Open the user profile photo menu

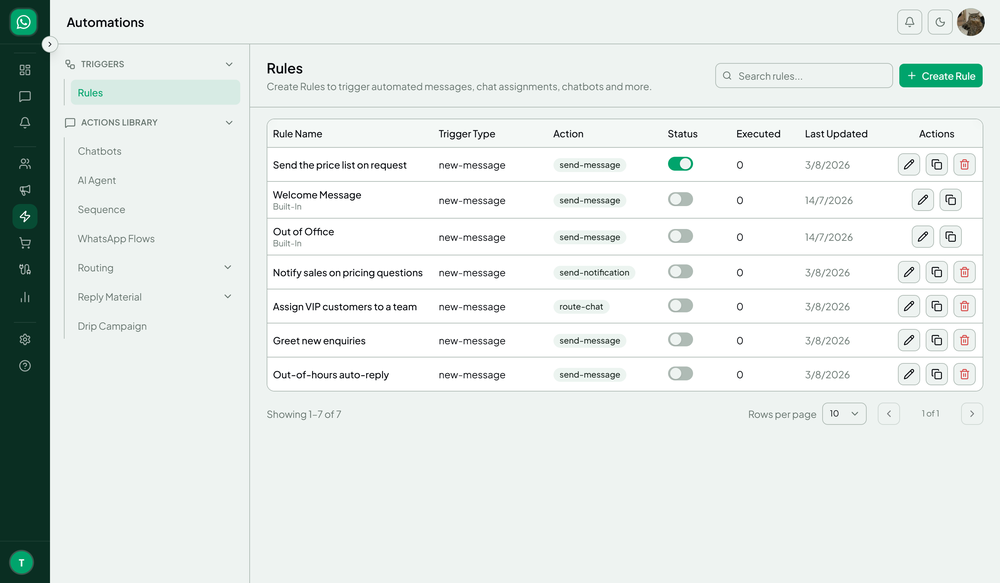point(971,22)
